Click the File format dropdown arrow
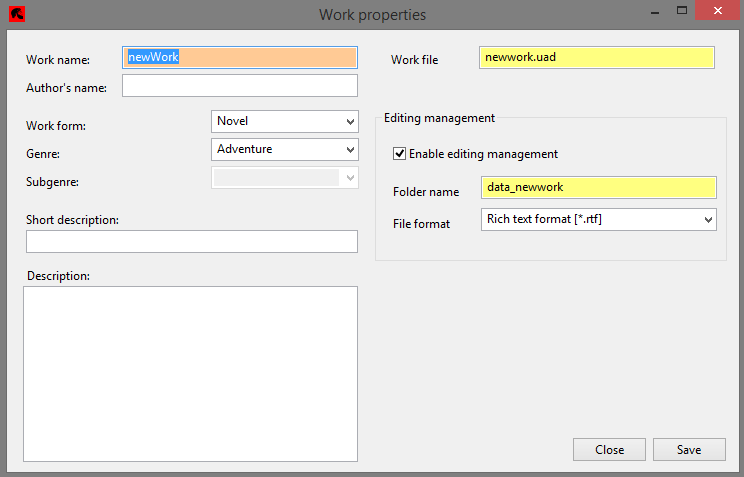The width and height of the screenshot is (744, 477). pos(708,220)
